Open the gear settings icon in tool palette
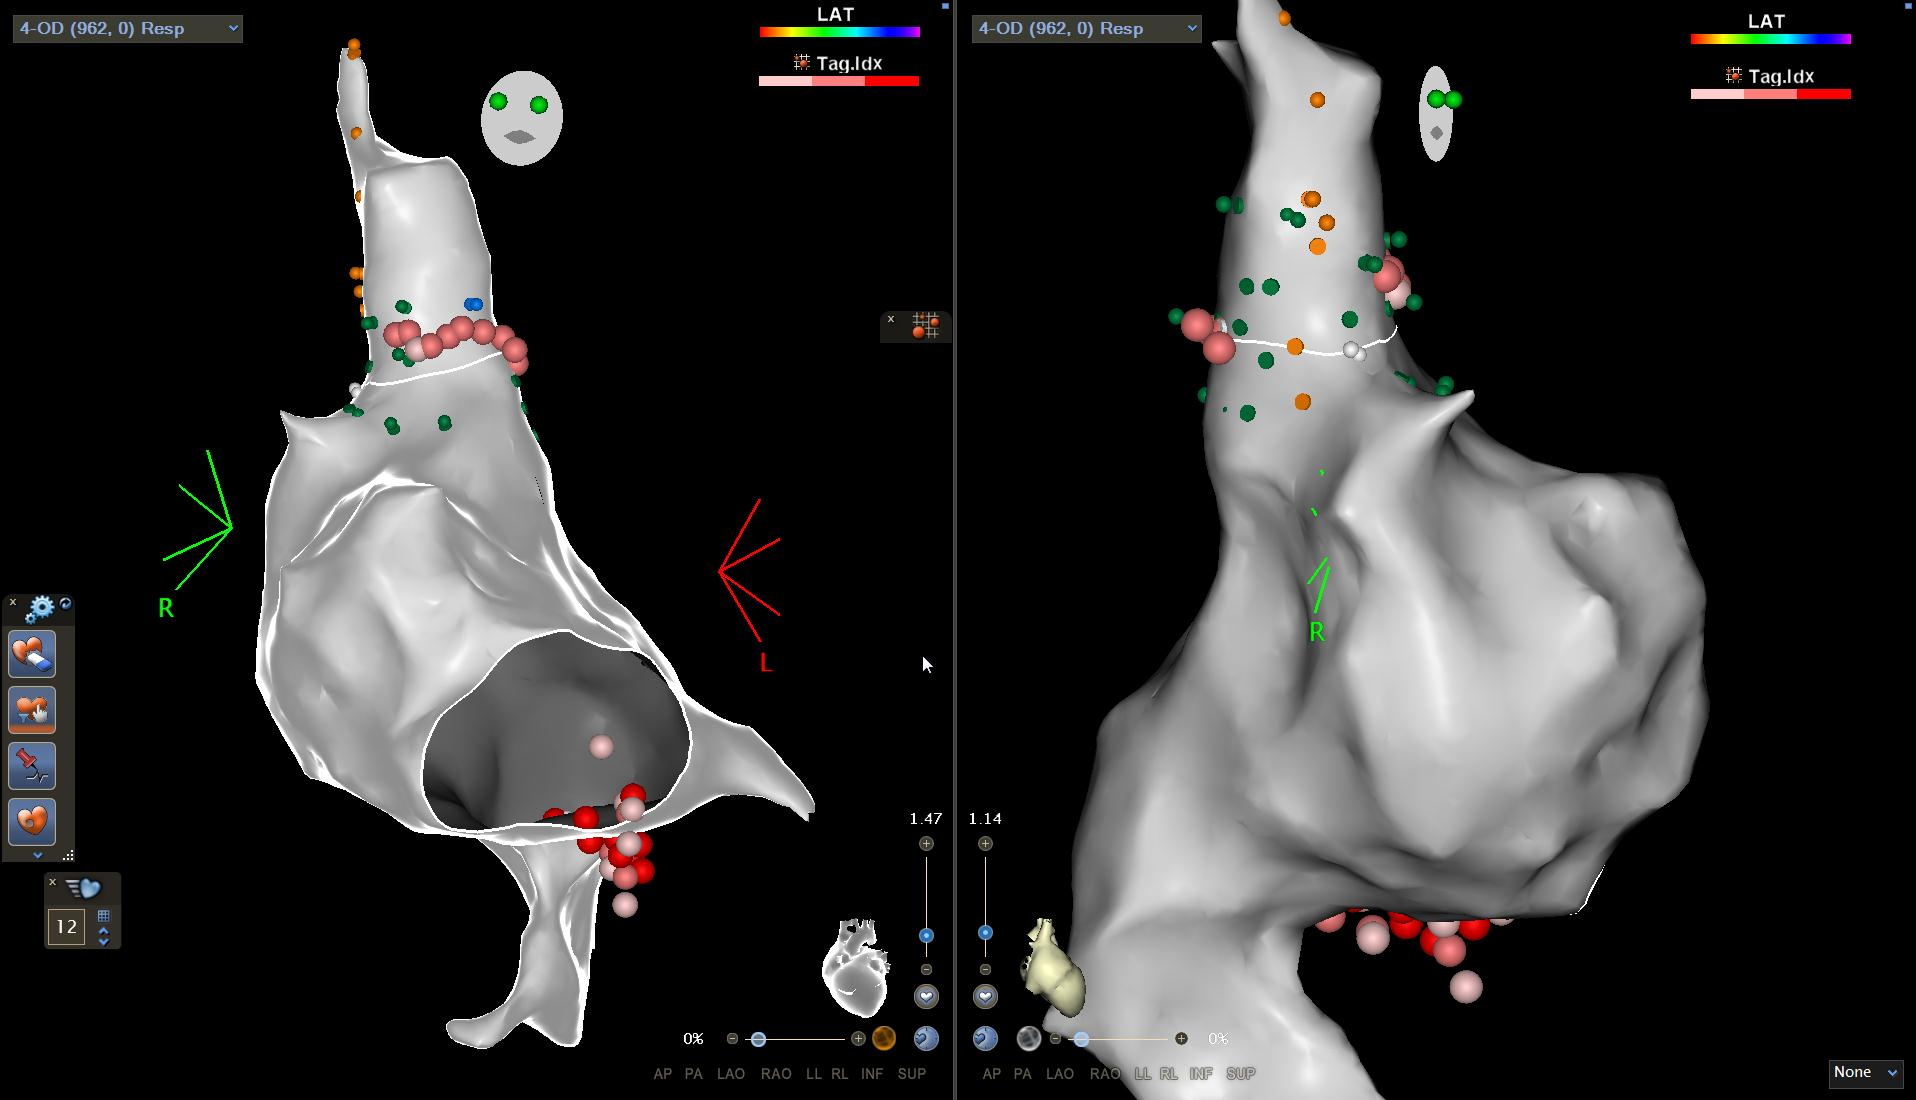This screenshot has width=1916, height=1100. point(41,607)
